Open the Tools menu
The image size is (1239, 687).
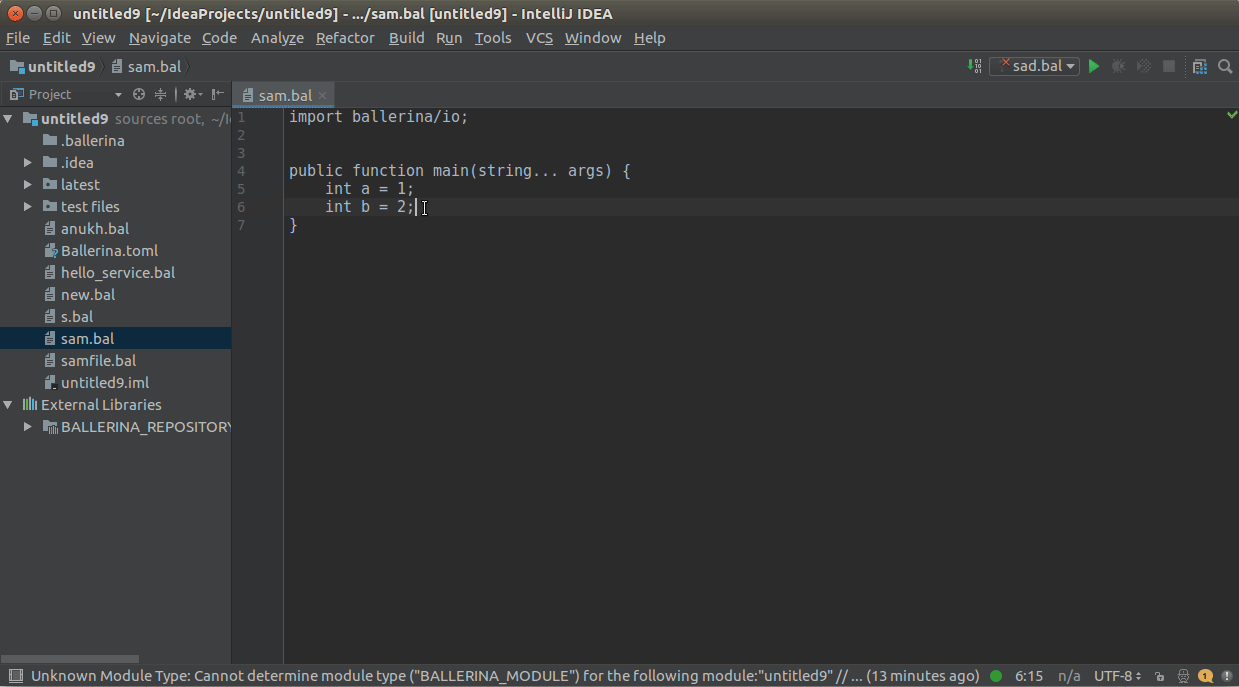[493, 38]
